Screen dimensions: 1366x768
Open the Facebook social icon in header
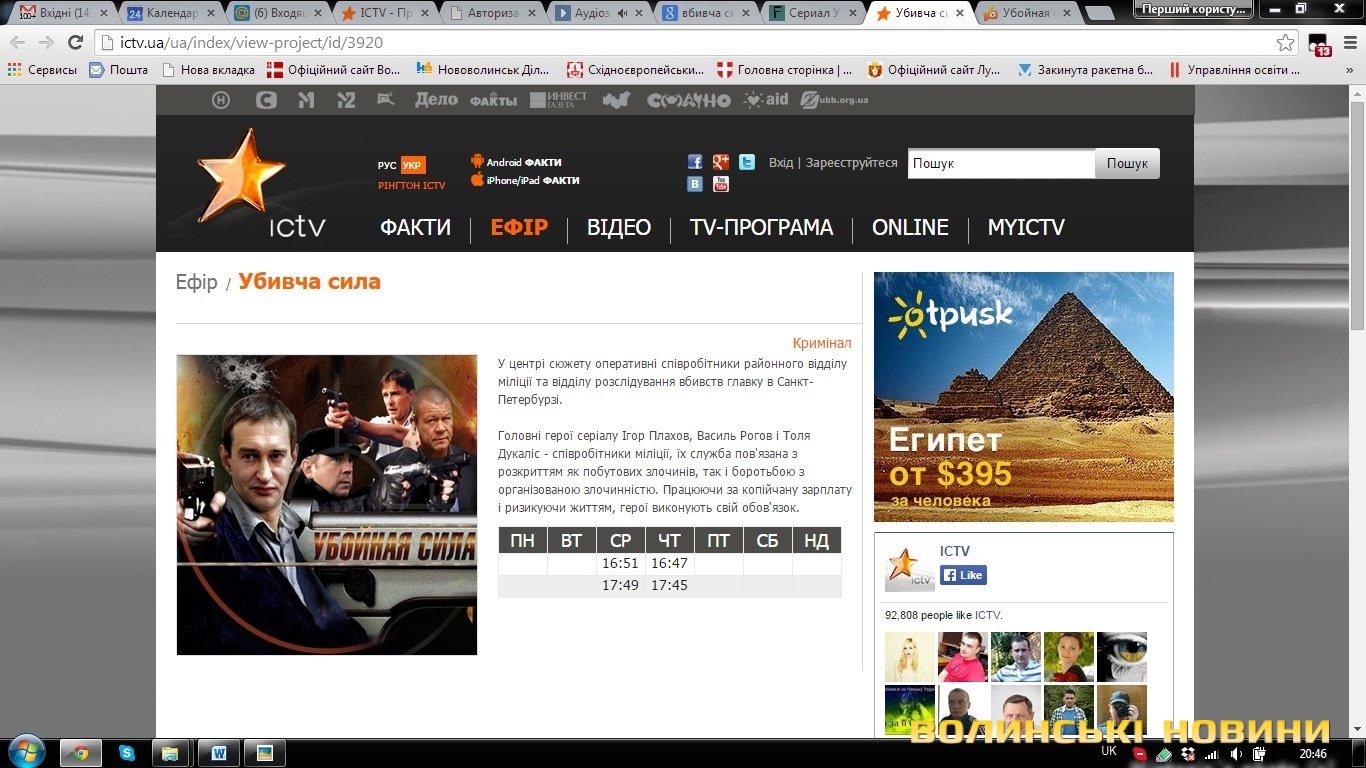(695, 162)
